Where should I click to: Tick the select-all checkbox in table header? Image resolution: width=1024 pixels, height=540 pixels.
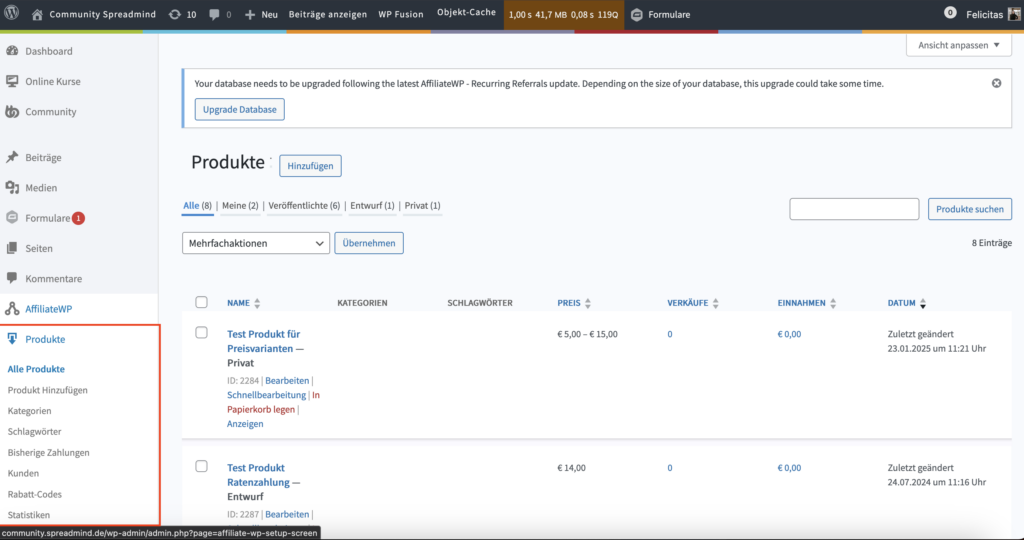[201, 302]
